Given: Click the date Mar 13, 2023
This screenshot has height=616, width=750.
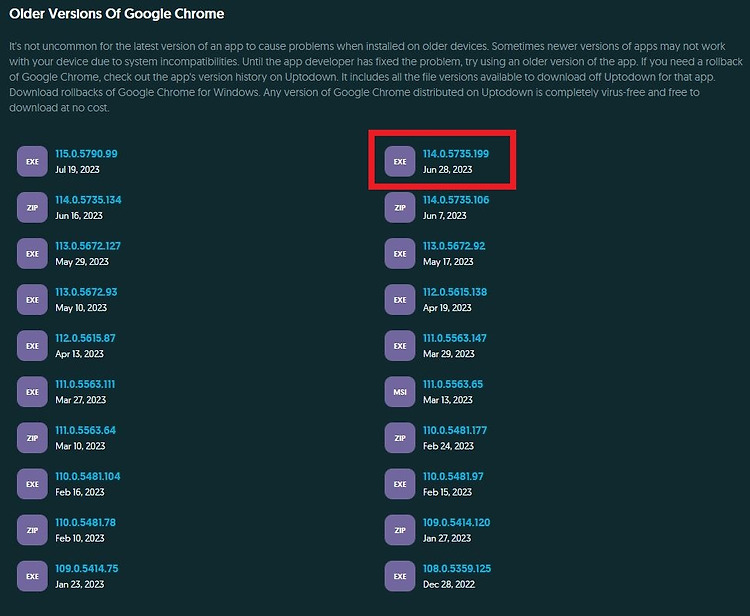Looking at the screenshot, I should click(x=448, y=400).
